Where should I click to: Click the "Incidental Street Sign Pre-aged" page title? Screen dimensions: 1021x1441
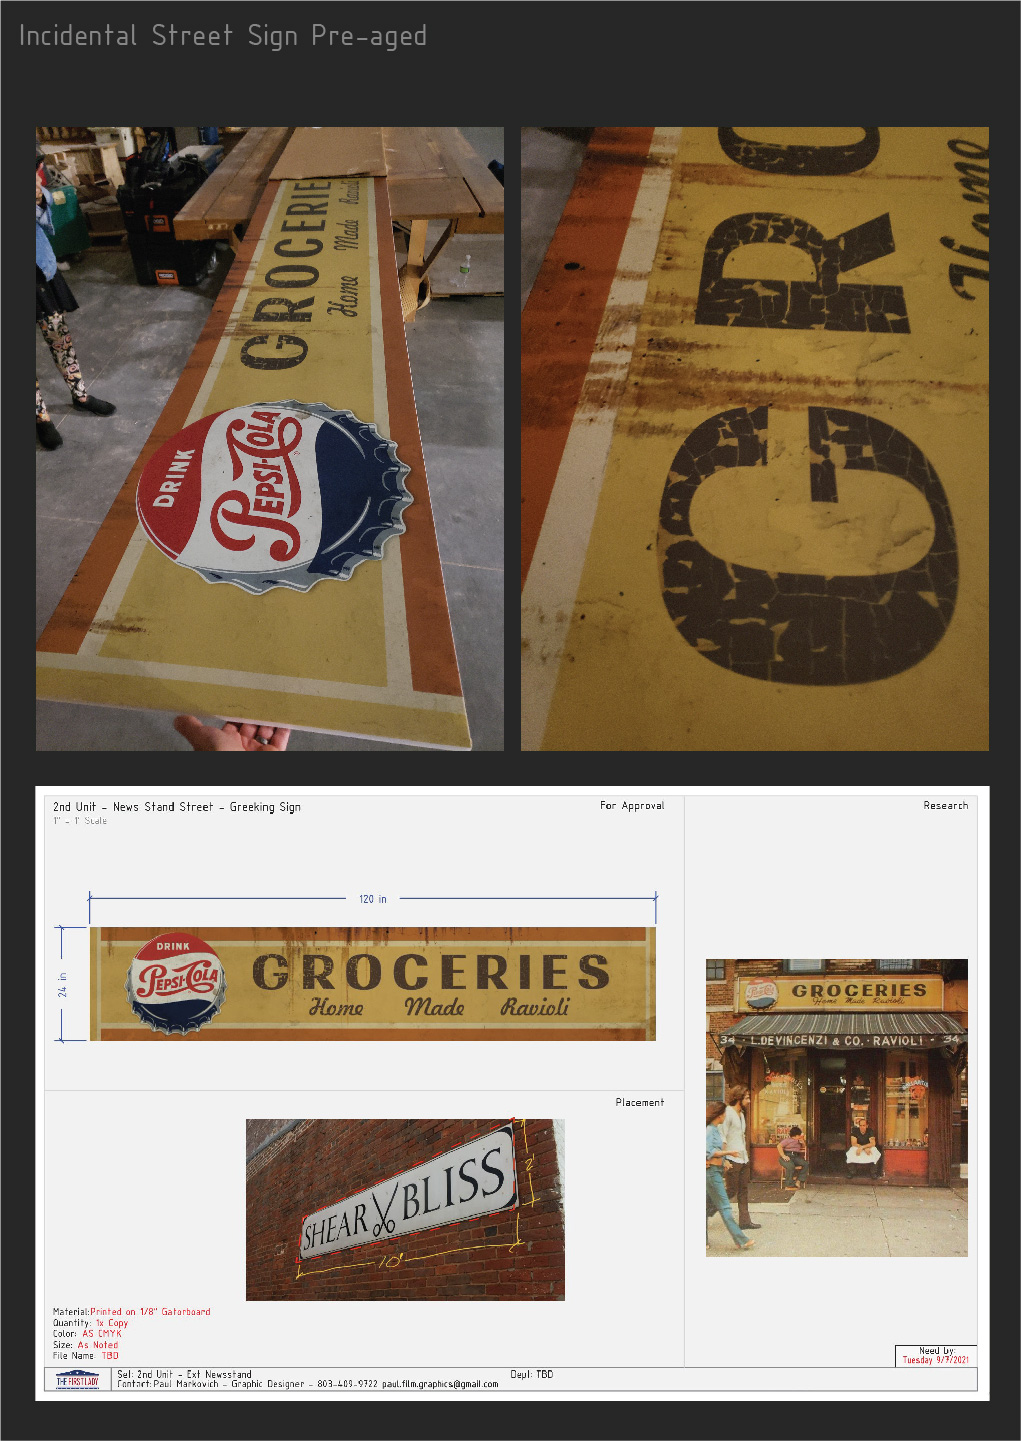coord(223,36)
